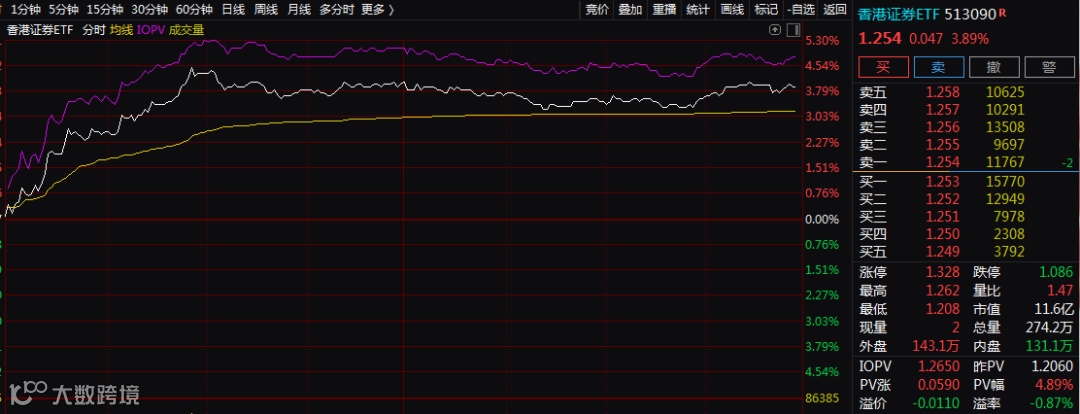Image resolution: width=1080 pixels, height=414 pixels.
Task: Open the 画线 drawing tool
Action: pos(731,10)
